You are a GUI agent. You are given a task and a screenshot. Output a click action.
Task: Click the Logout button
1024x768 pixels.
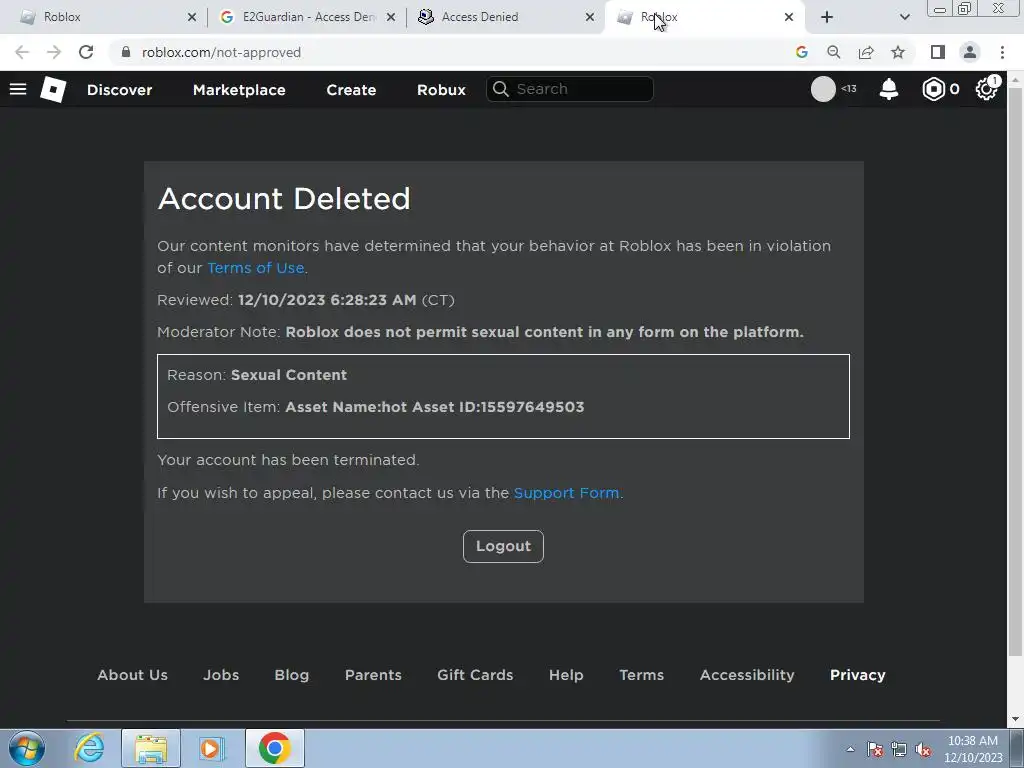click(503, 546)
